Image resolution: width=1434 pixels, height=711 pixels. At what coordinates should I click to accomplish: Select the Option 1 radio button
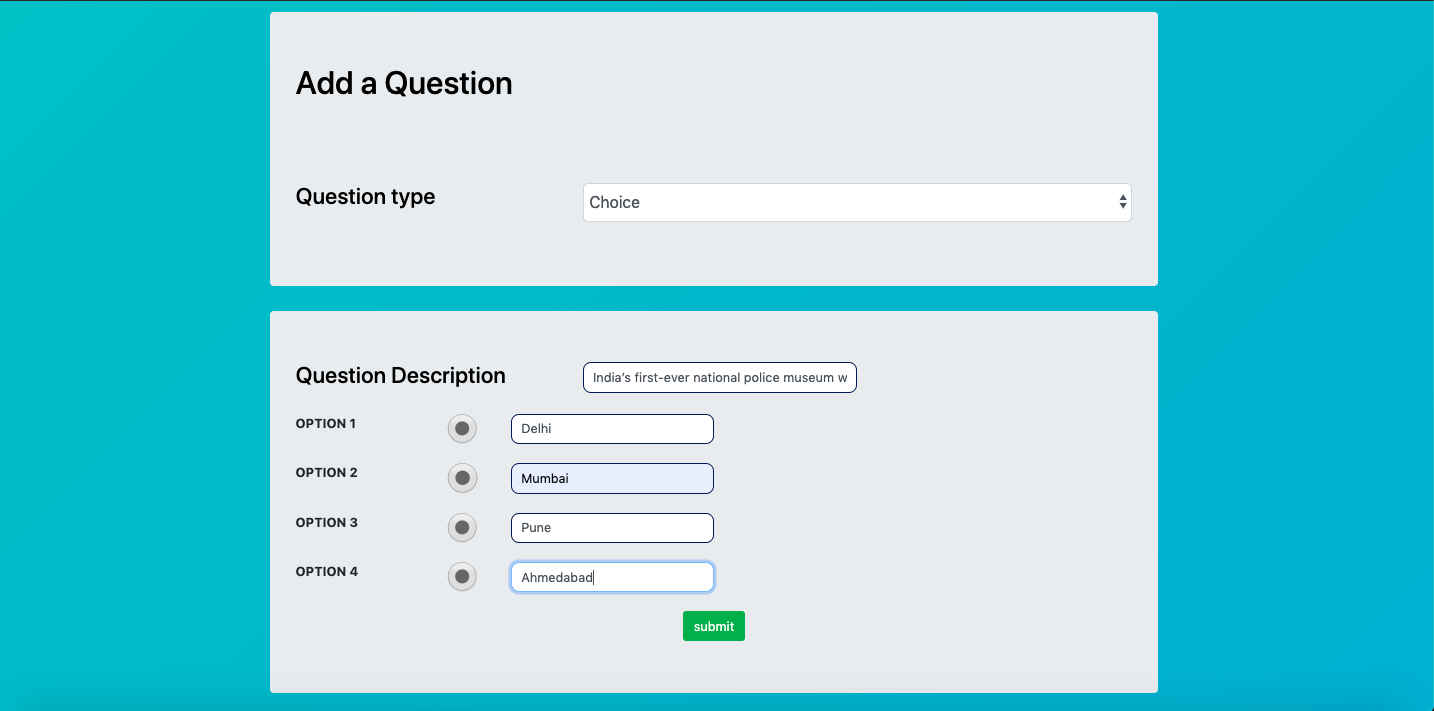pos(462,429)
